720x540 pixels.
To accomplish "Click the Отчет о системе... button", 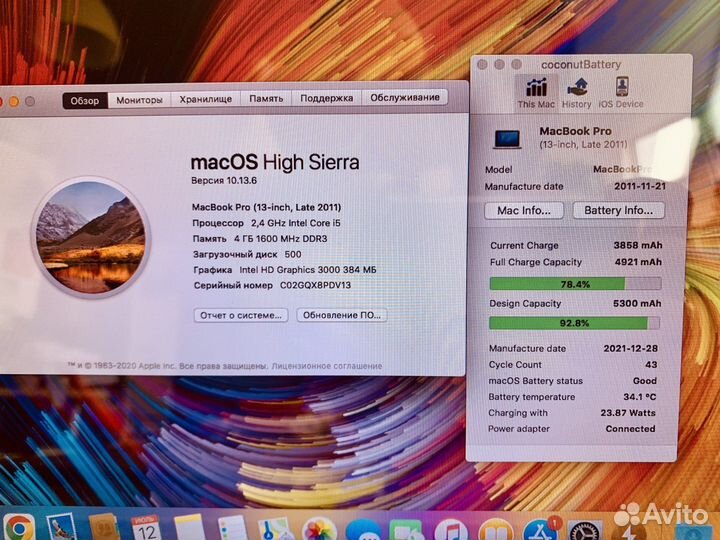I will pos(241,315).
